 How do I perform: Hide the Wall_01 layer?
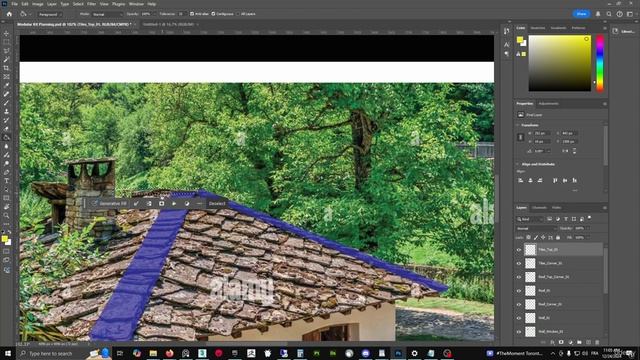click(x=519, y=318)
